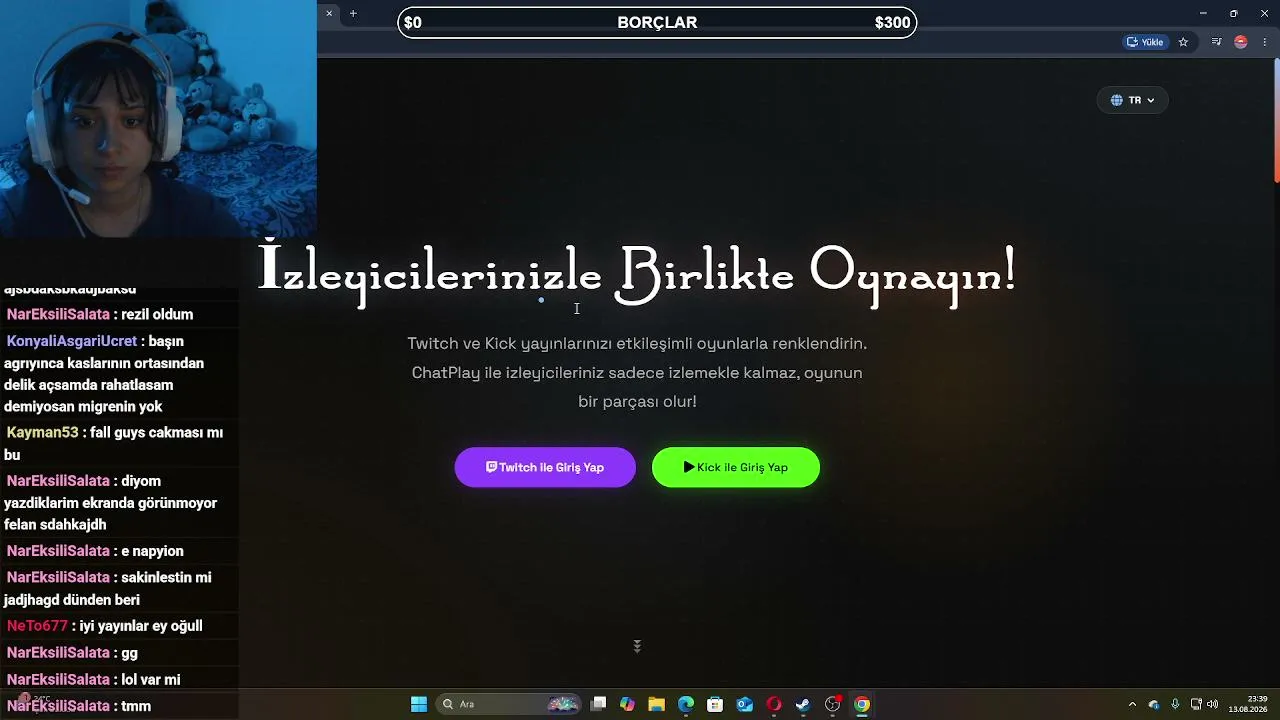Viewport: 1280px width, 720px height.
Task: Click the $0 amount in the debt bar
Action: [413, 22]
